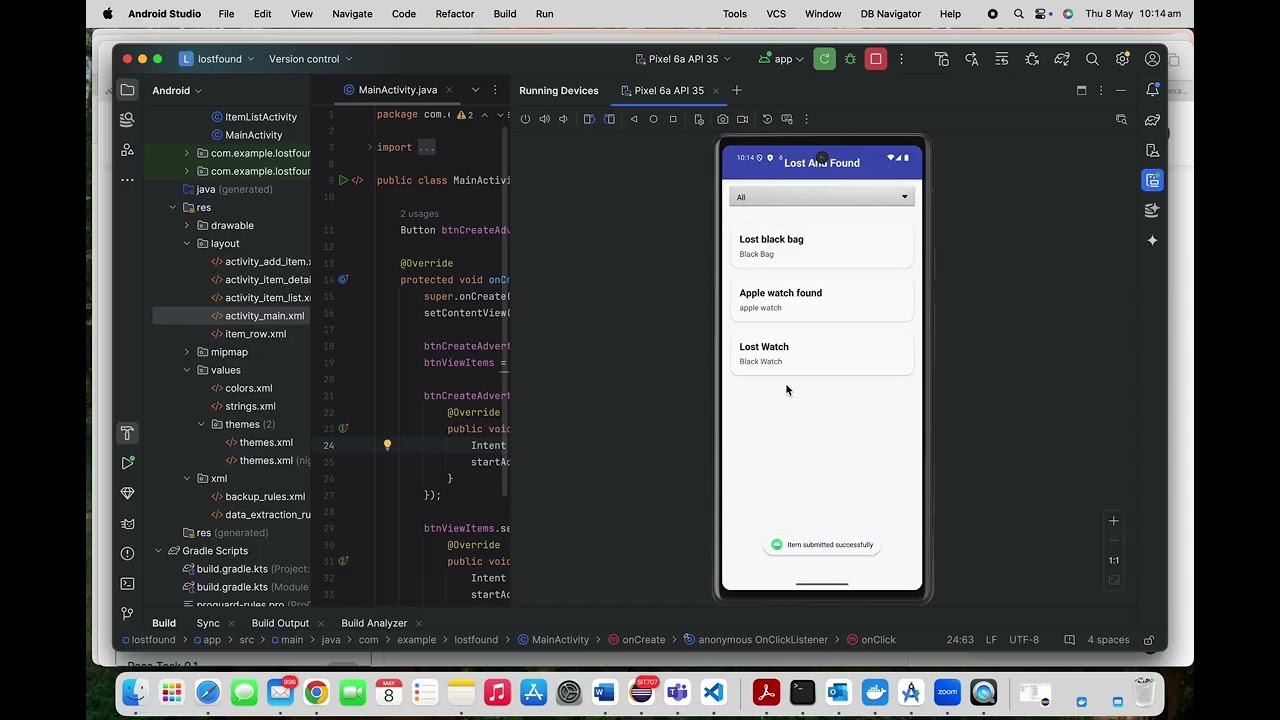The width and height of the screenshot is (1280, 720).
Task: Switch to the Build Output tab
Action: 280,623
